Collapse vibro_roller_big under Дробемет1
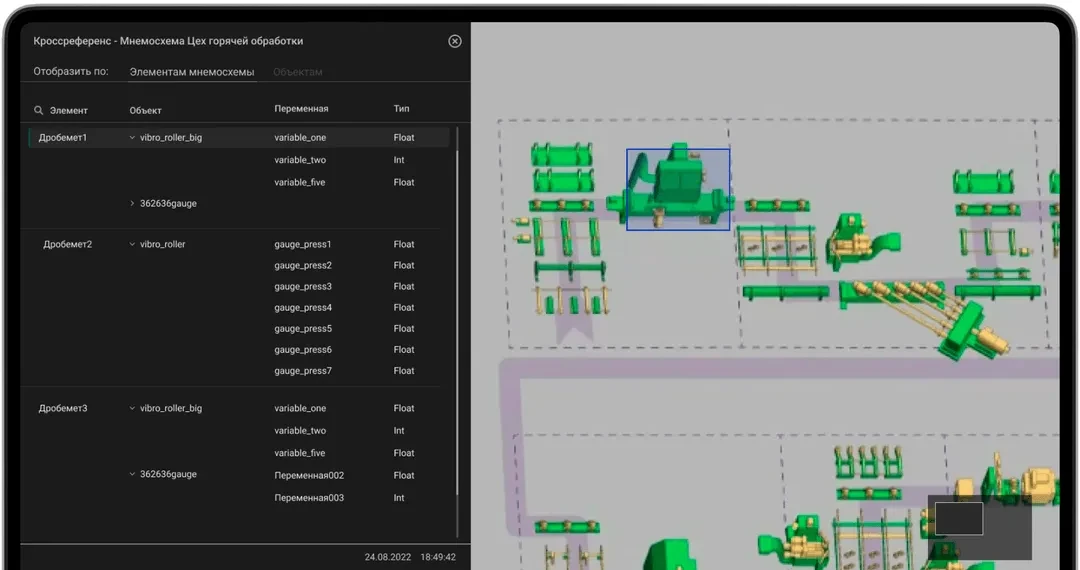This screenshot has height=570, width=1080. 132,138
